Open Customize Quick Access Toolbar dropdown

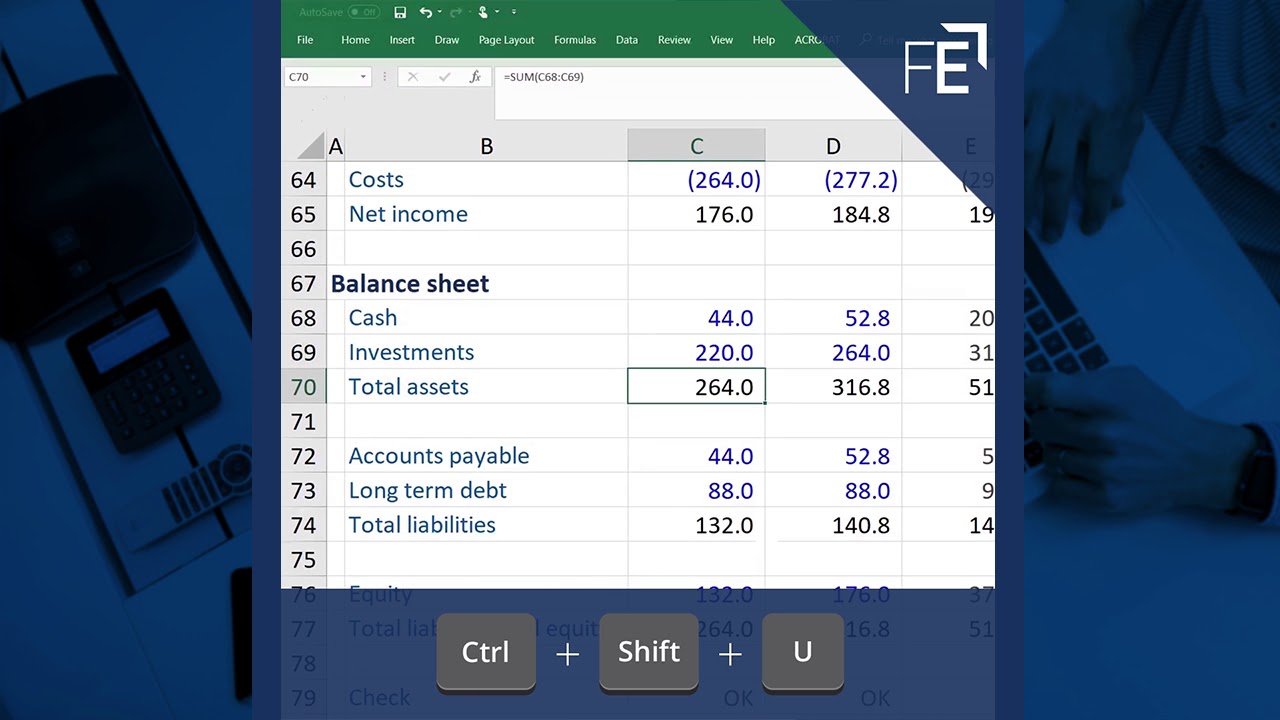[514, 12]
